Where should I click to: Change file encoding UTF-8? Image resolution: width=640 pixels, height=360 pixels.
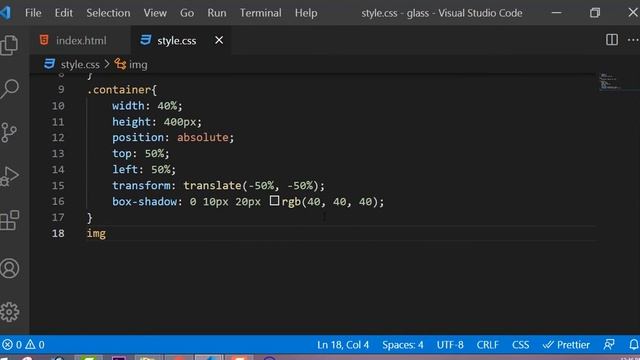click(x=450, y=345)
